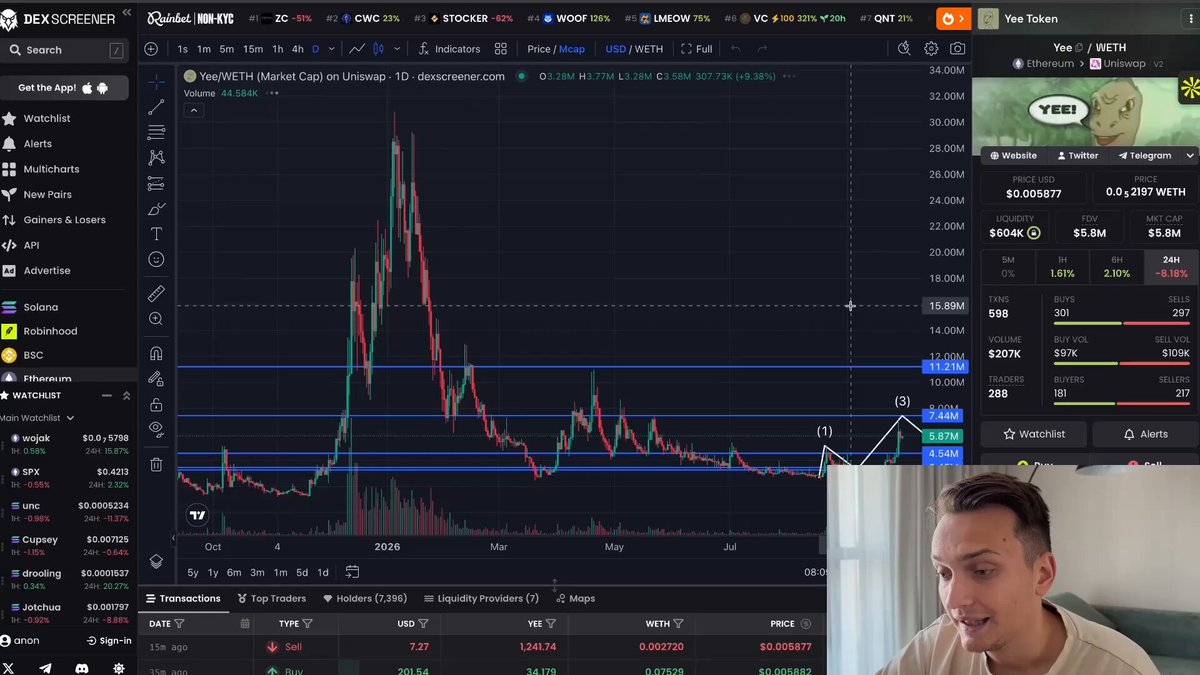Image resolution: width=1200 pixels, height=675 pixels.
Task: Expand the timeframe interval dropdown arrow
Action: click(x=331, y=49)
